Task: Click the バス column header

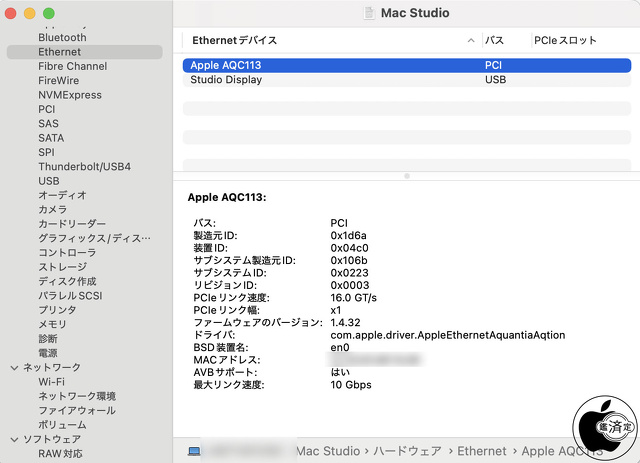Action: point(494,41)
